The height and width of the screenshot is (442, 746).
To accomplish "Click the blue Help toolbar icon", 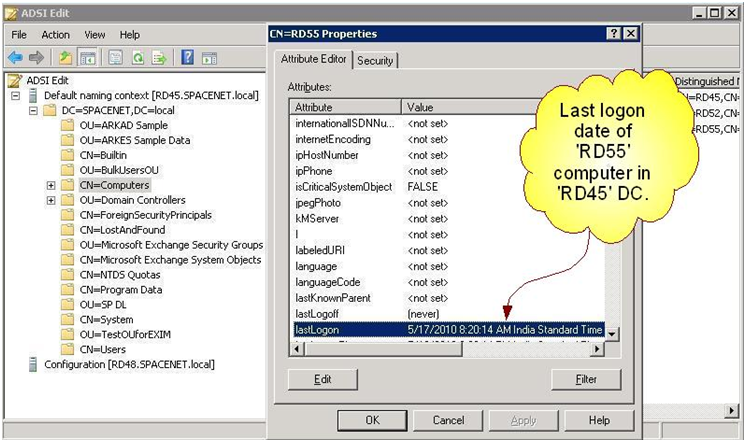I will coord(187,58).
